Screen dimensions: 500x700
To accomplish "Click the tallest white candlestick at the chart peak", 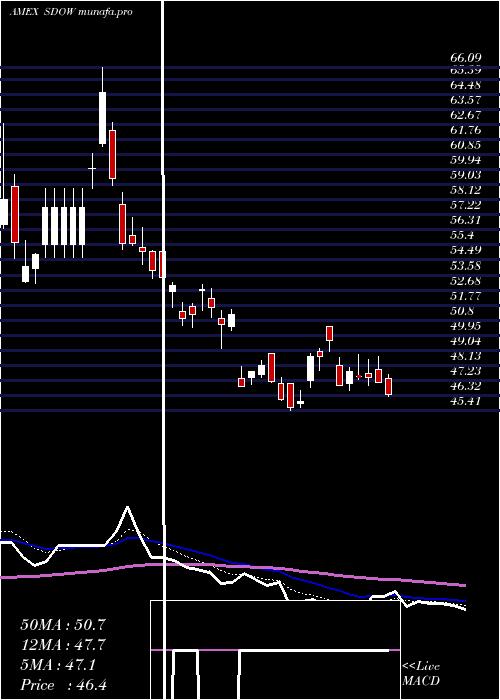I will [102, 118].
